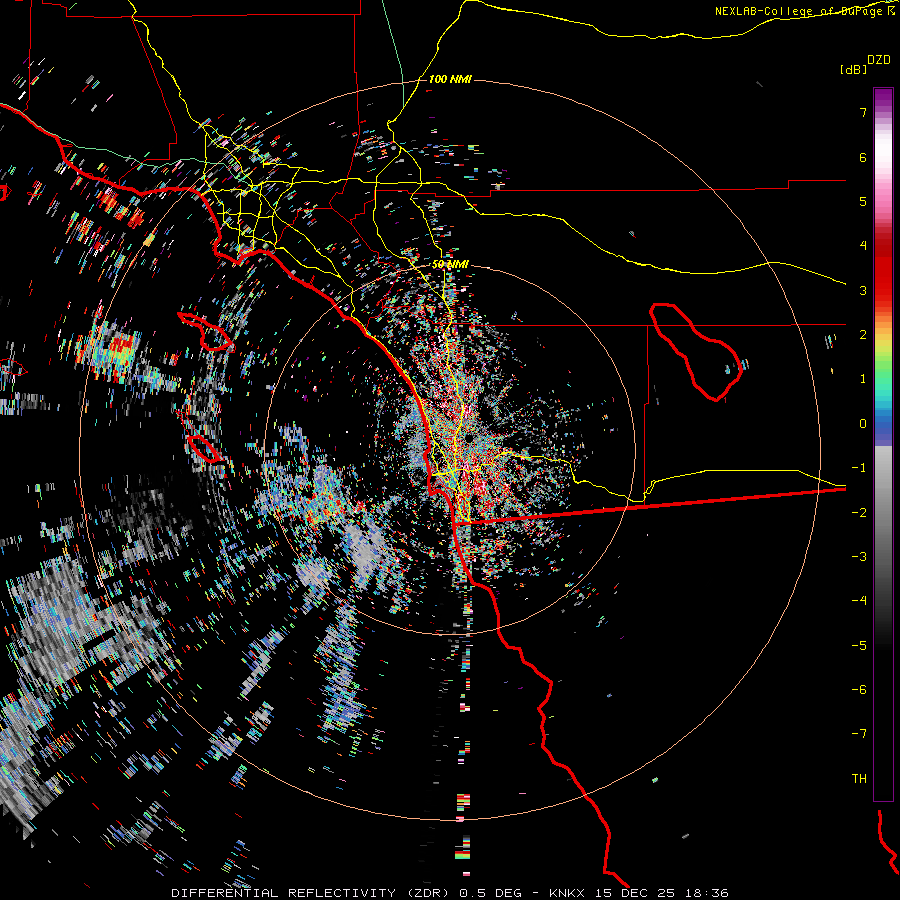Click the "3" tick label on the legend
The height and width of the screenshot is (900, 900).
(x=863, y=290)
